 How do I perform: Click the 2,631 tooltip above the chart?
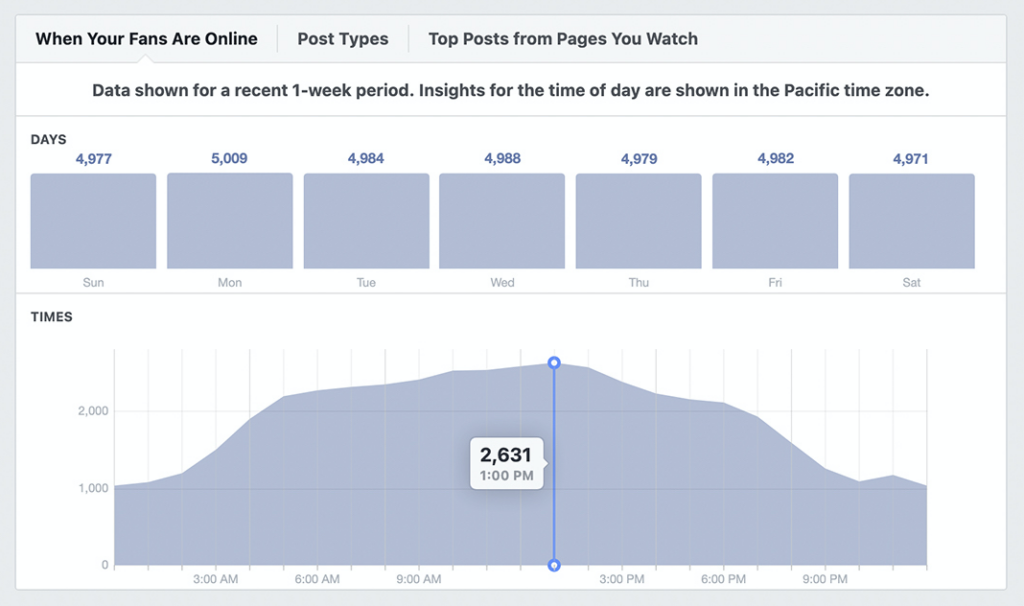(507, 460)
